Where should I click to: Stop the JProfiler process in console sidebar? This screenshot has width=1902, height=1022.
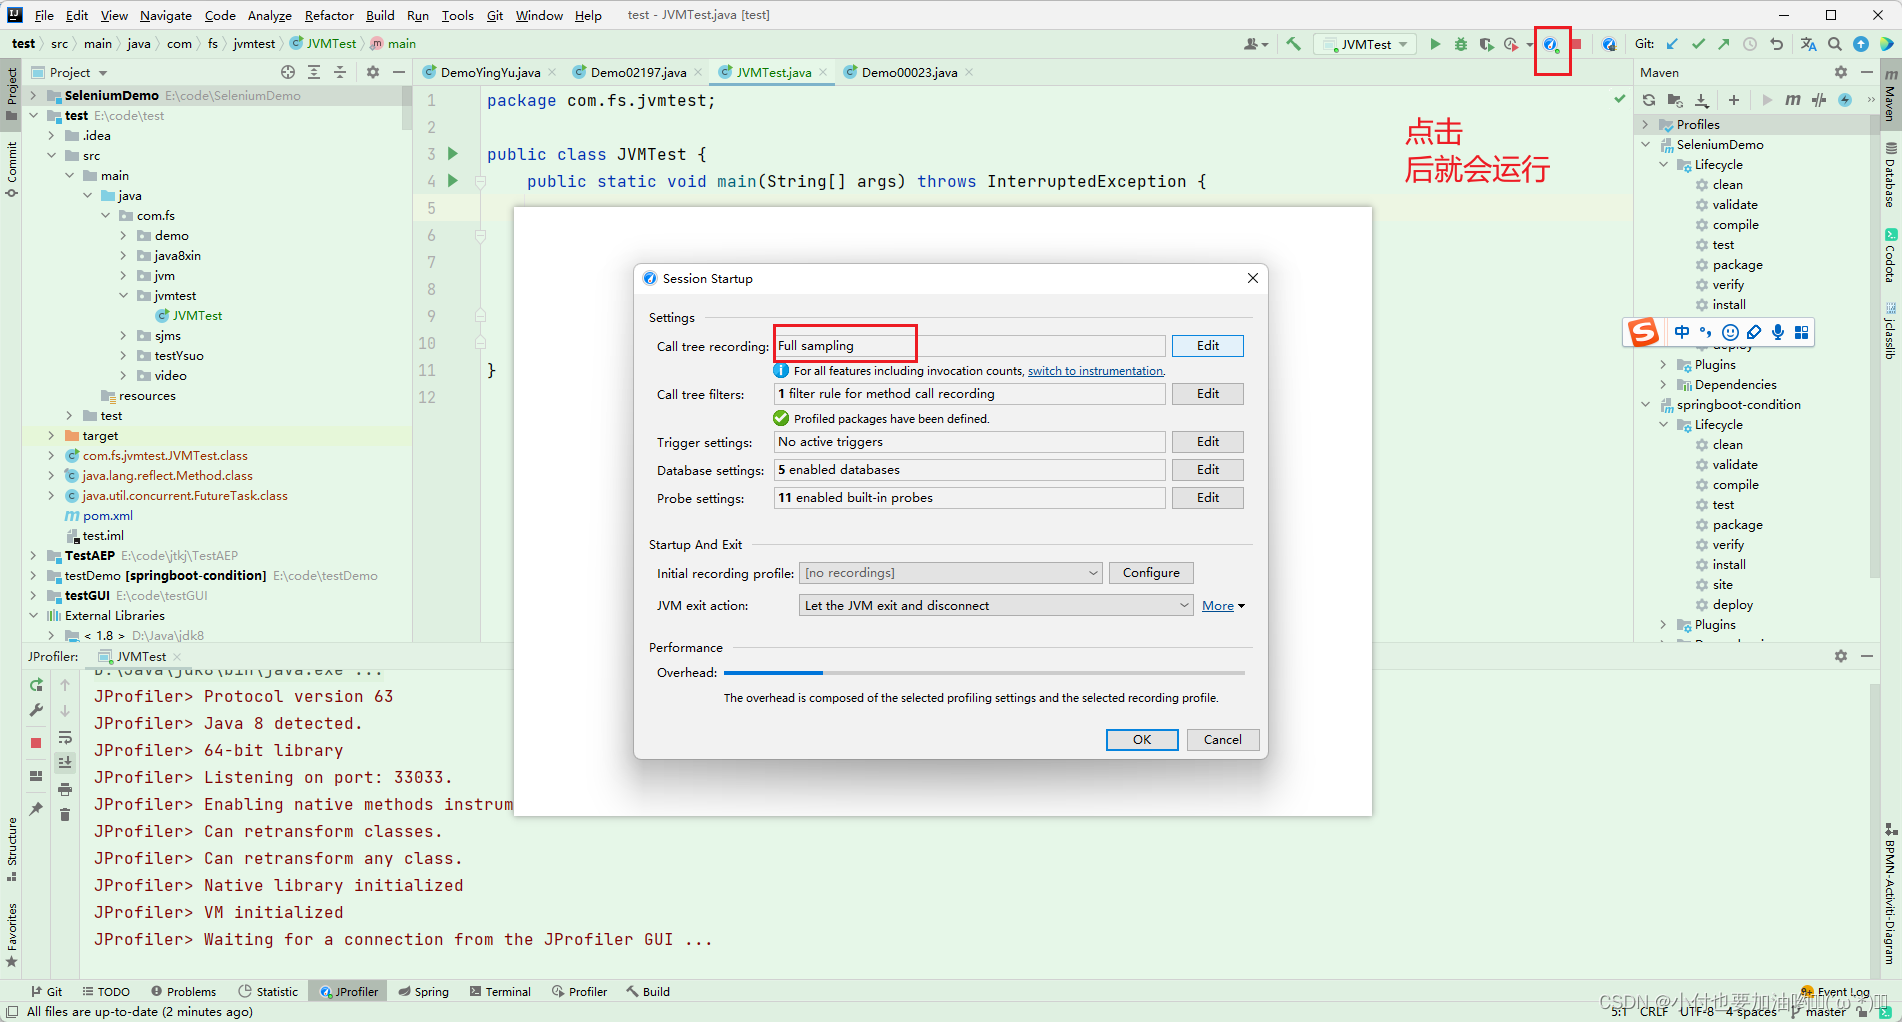36,743
